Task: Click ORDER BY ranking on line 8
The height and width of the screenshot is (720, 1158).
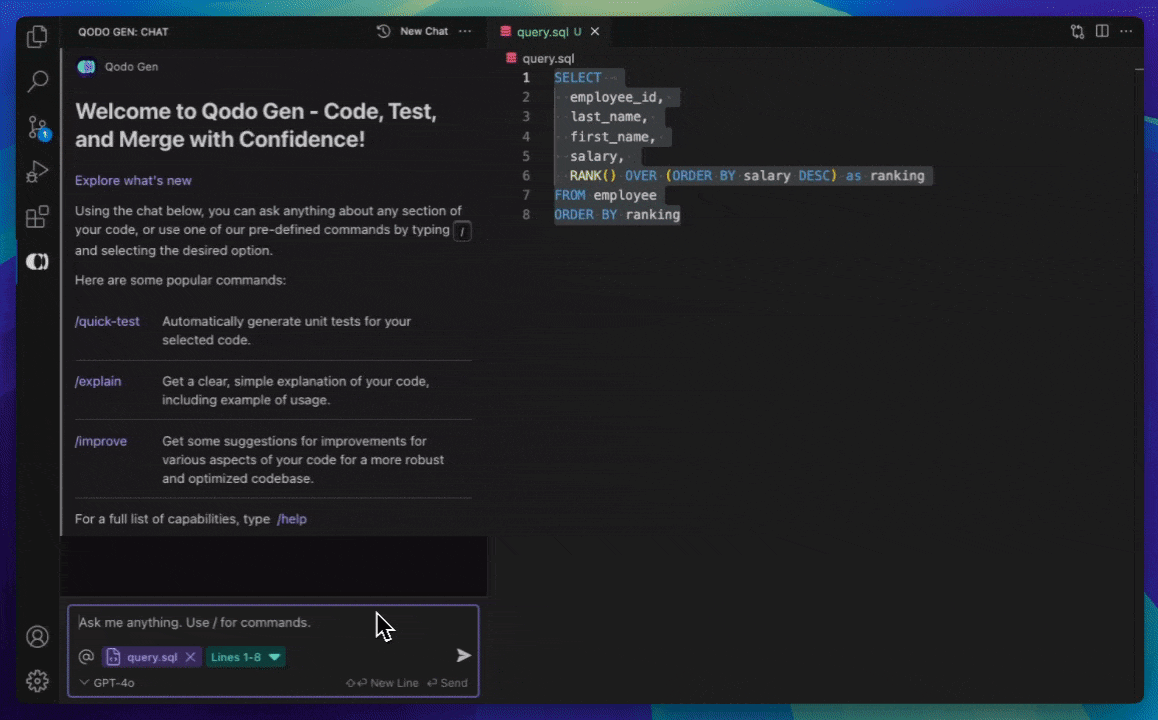Action: pos(617,215)
